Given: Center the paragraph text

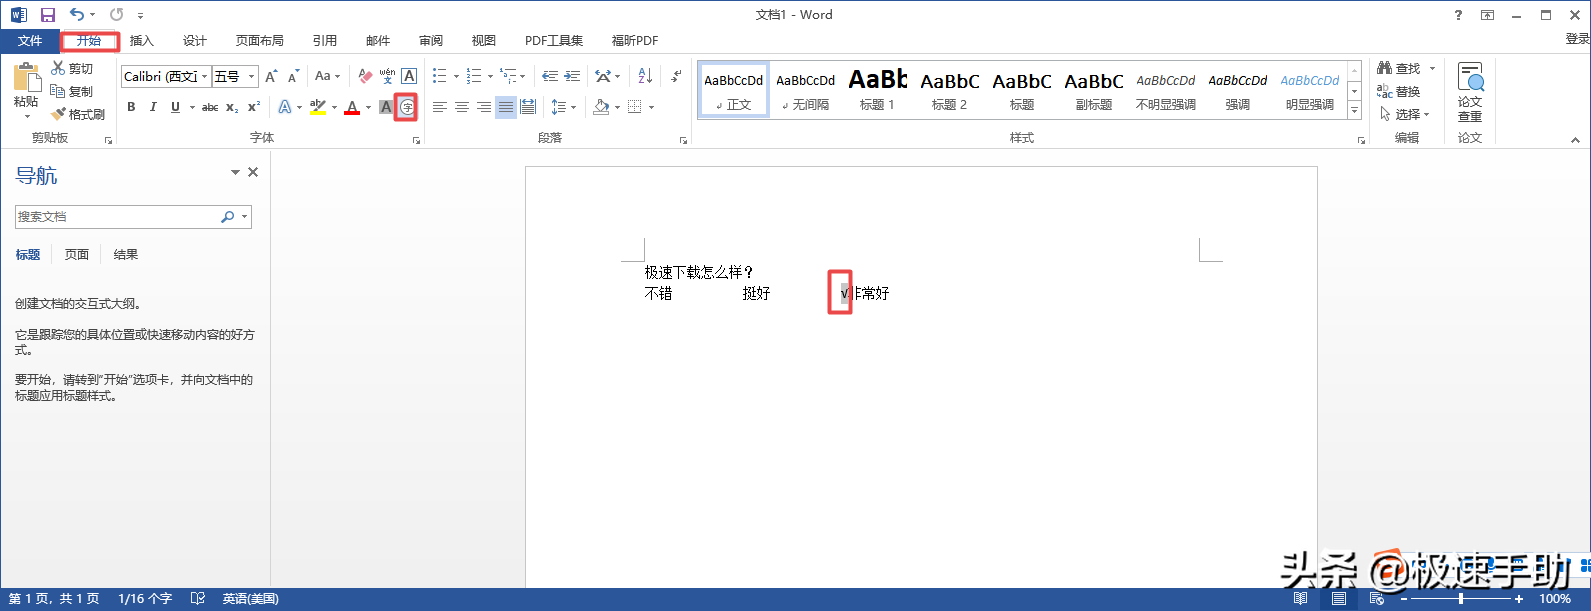Looking at the screenshot, I should [462, 107].
